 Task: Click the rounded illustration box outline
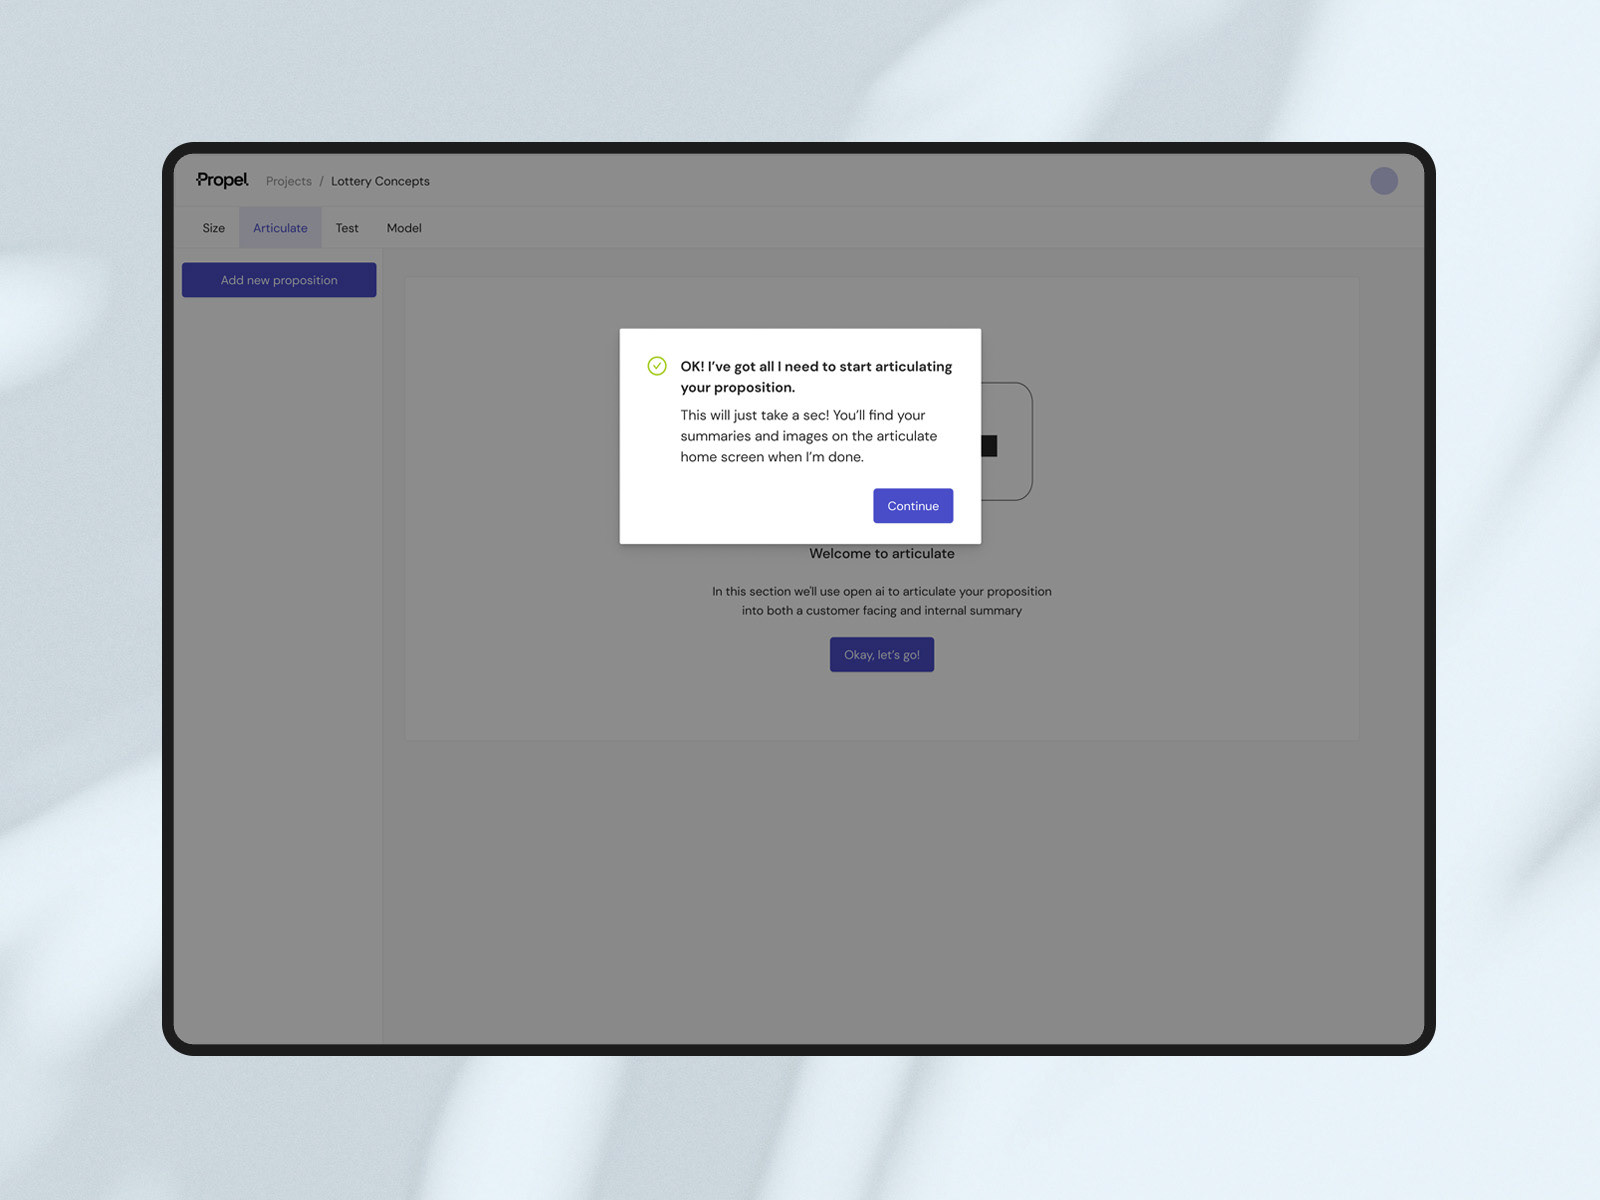(x=1007, y=441)
